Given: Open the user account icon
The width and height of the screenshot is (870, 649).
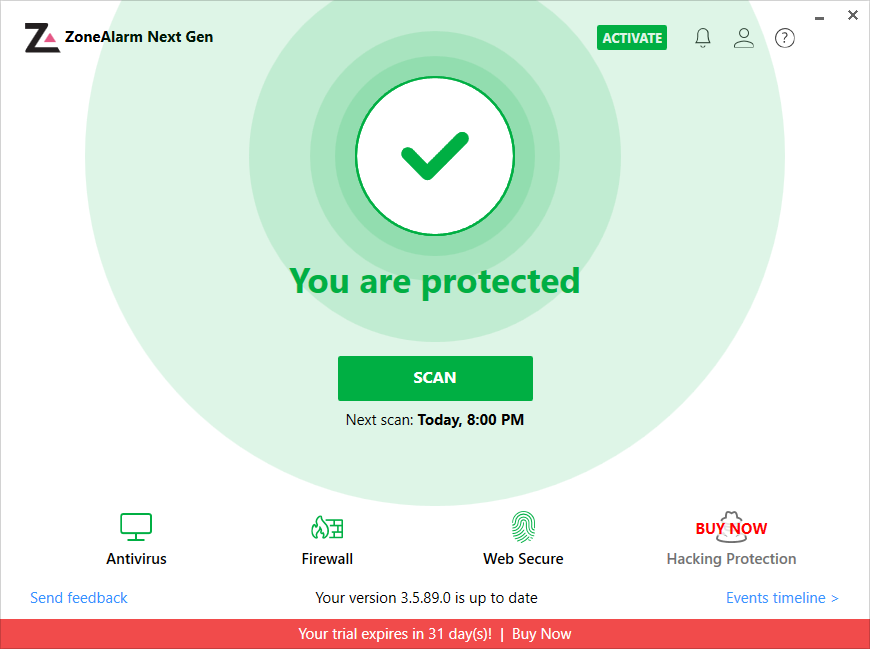Looking at the screenshot, I should click(x=743, y=38).
